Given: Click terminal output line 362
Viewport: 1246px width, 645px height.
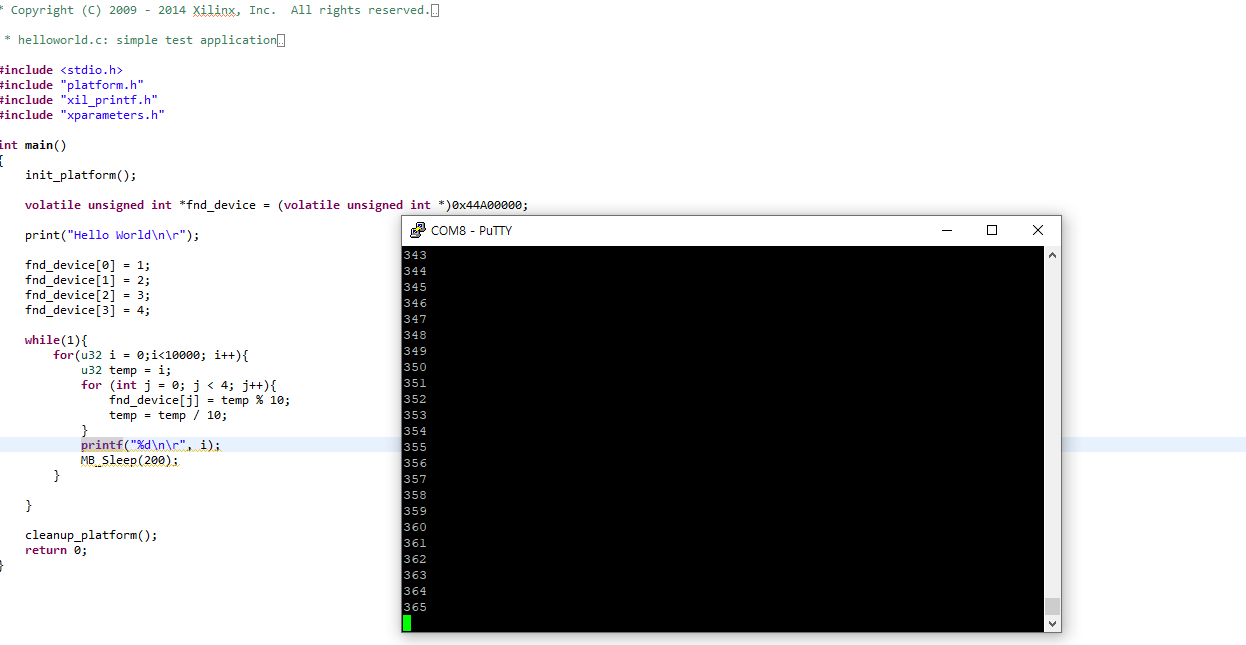Looking at the screenshot, I should [x=415, y=559].
